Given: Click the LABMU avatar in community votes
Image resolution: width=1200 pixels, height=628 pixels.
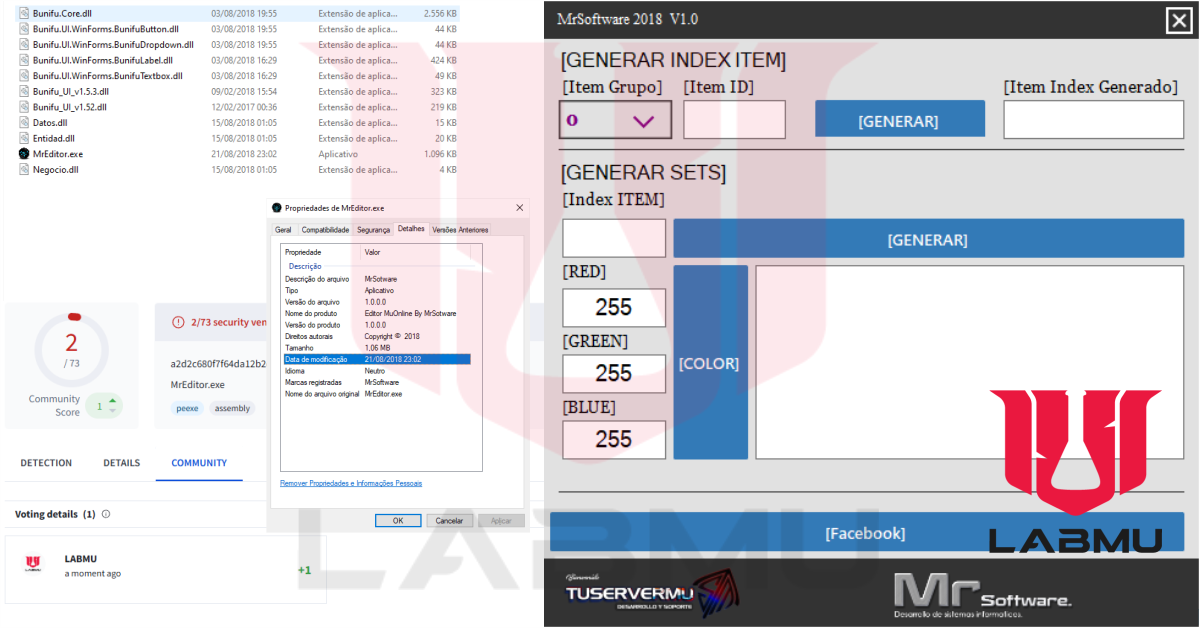Looking at the screenshot, I should 34,565.
